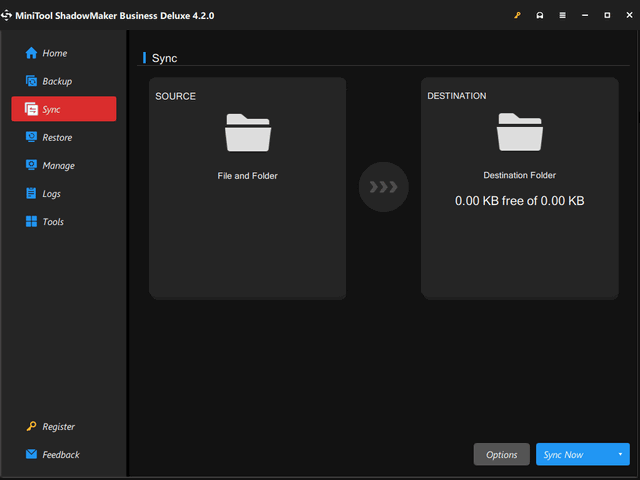The image size is (640, 480).
Task: Click the Destination Folder label
Action: point(519,176)
